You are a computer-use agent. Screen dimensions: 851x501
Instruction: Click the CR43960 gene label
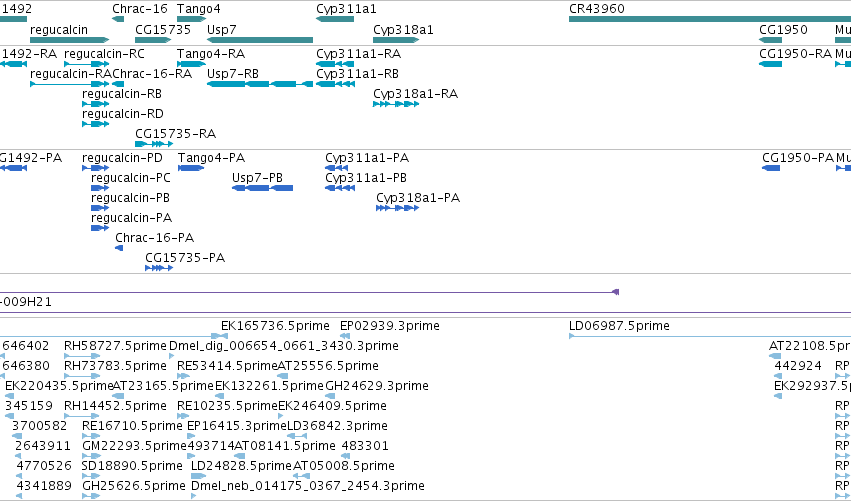point(596,9)
